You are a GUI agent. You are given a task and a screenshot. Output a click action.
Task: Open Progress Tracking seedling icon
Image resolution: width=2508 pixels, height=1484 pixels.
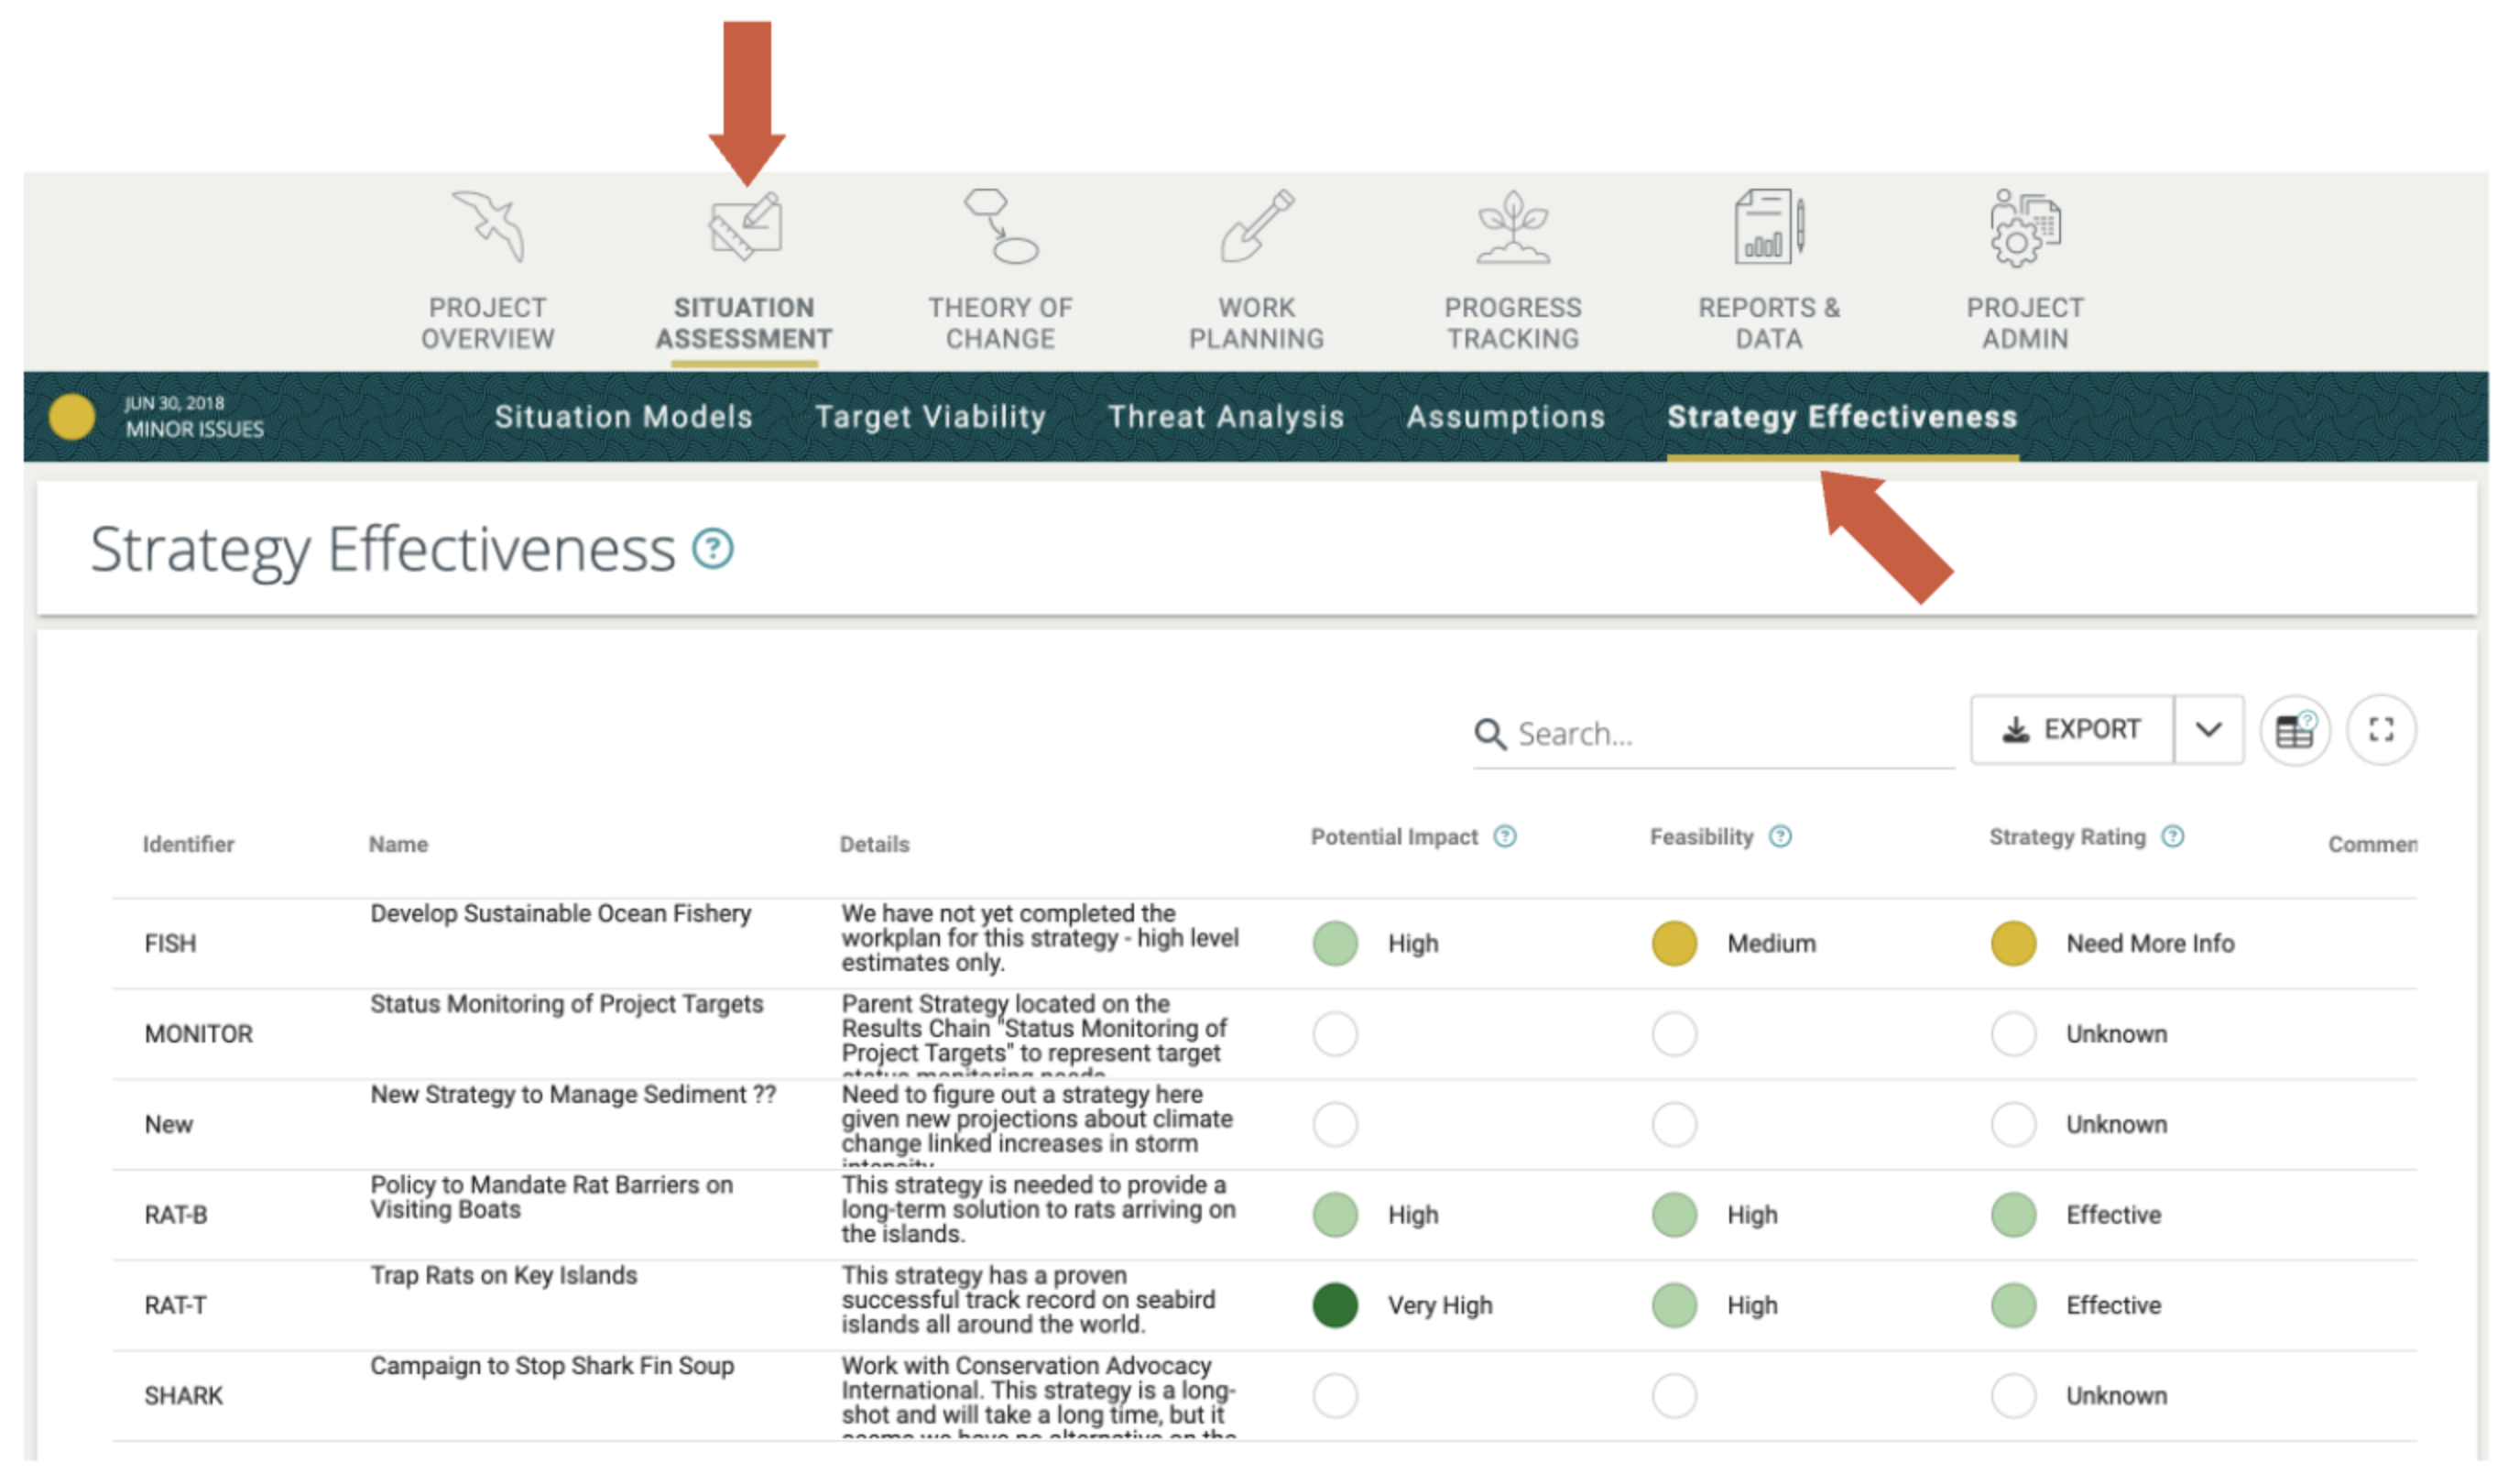(x=1512, y=228)
